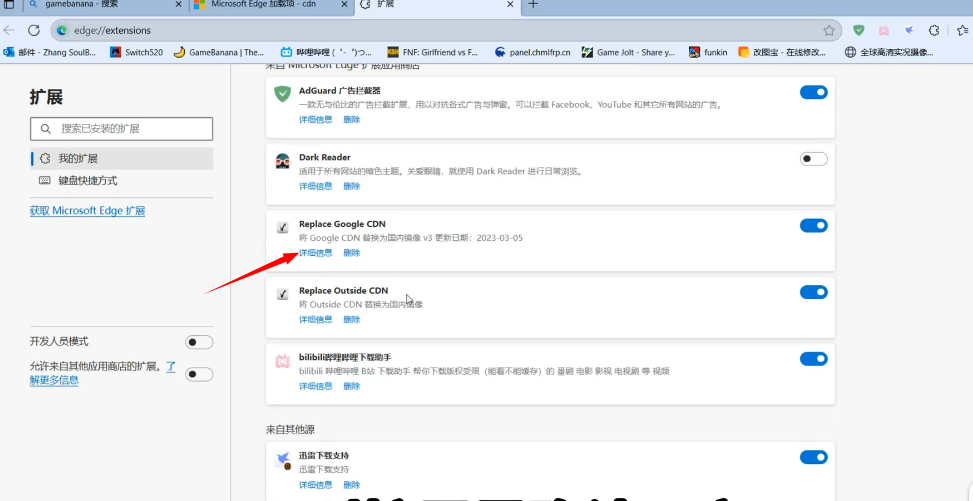Open 详细信息 for AdGuard
973x501 pixels.
(315, 119)
